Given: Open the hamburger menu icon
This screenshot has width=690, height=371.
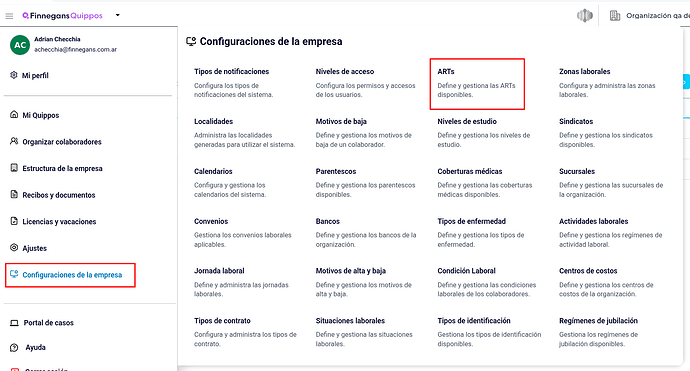Looking at the screenshot, I should (9, 16).
